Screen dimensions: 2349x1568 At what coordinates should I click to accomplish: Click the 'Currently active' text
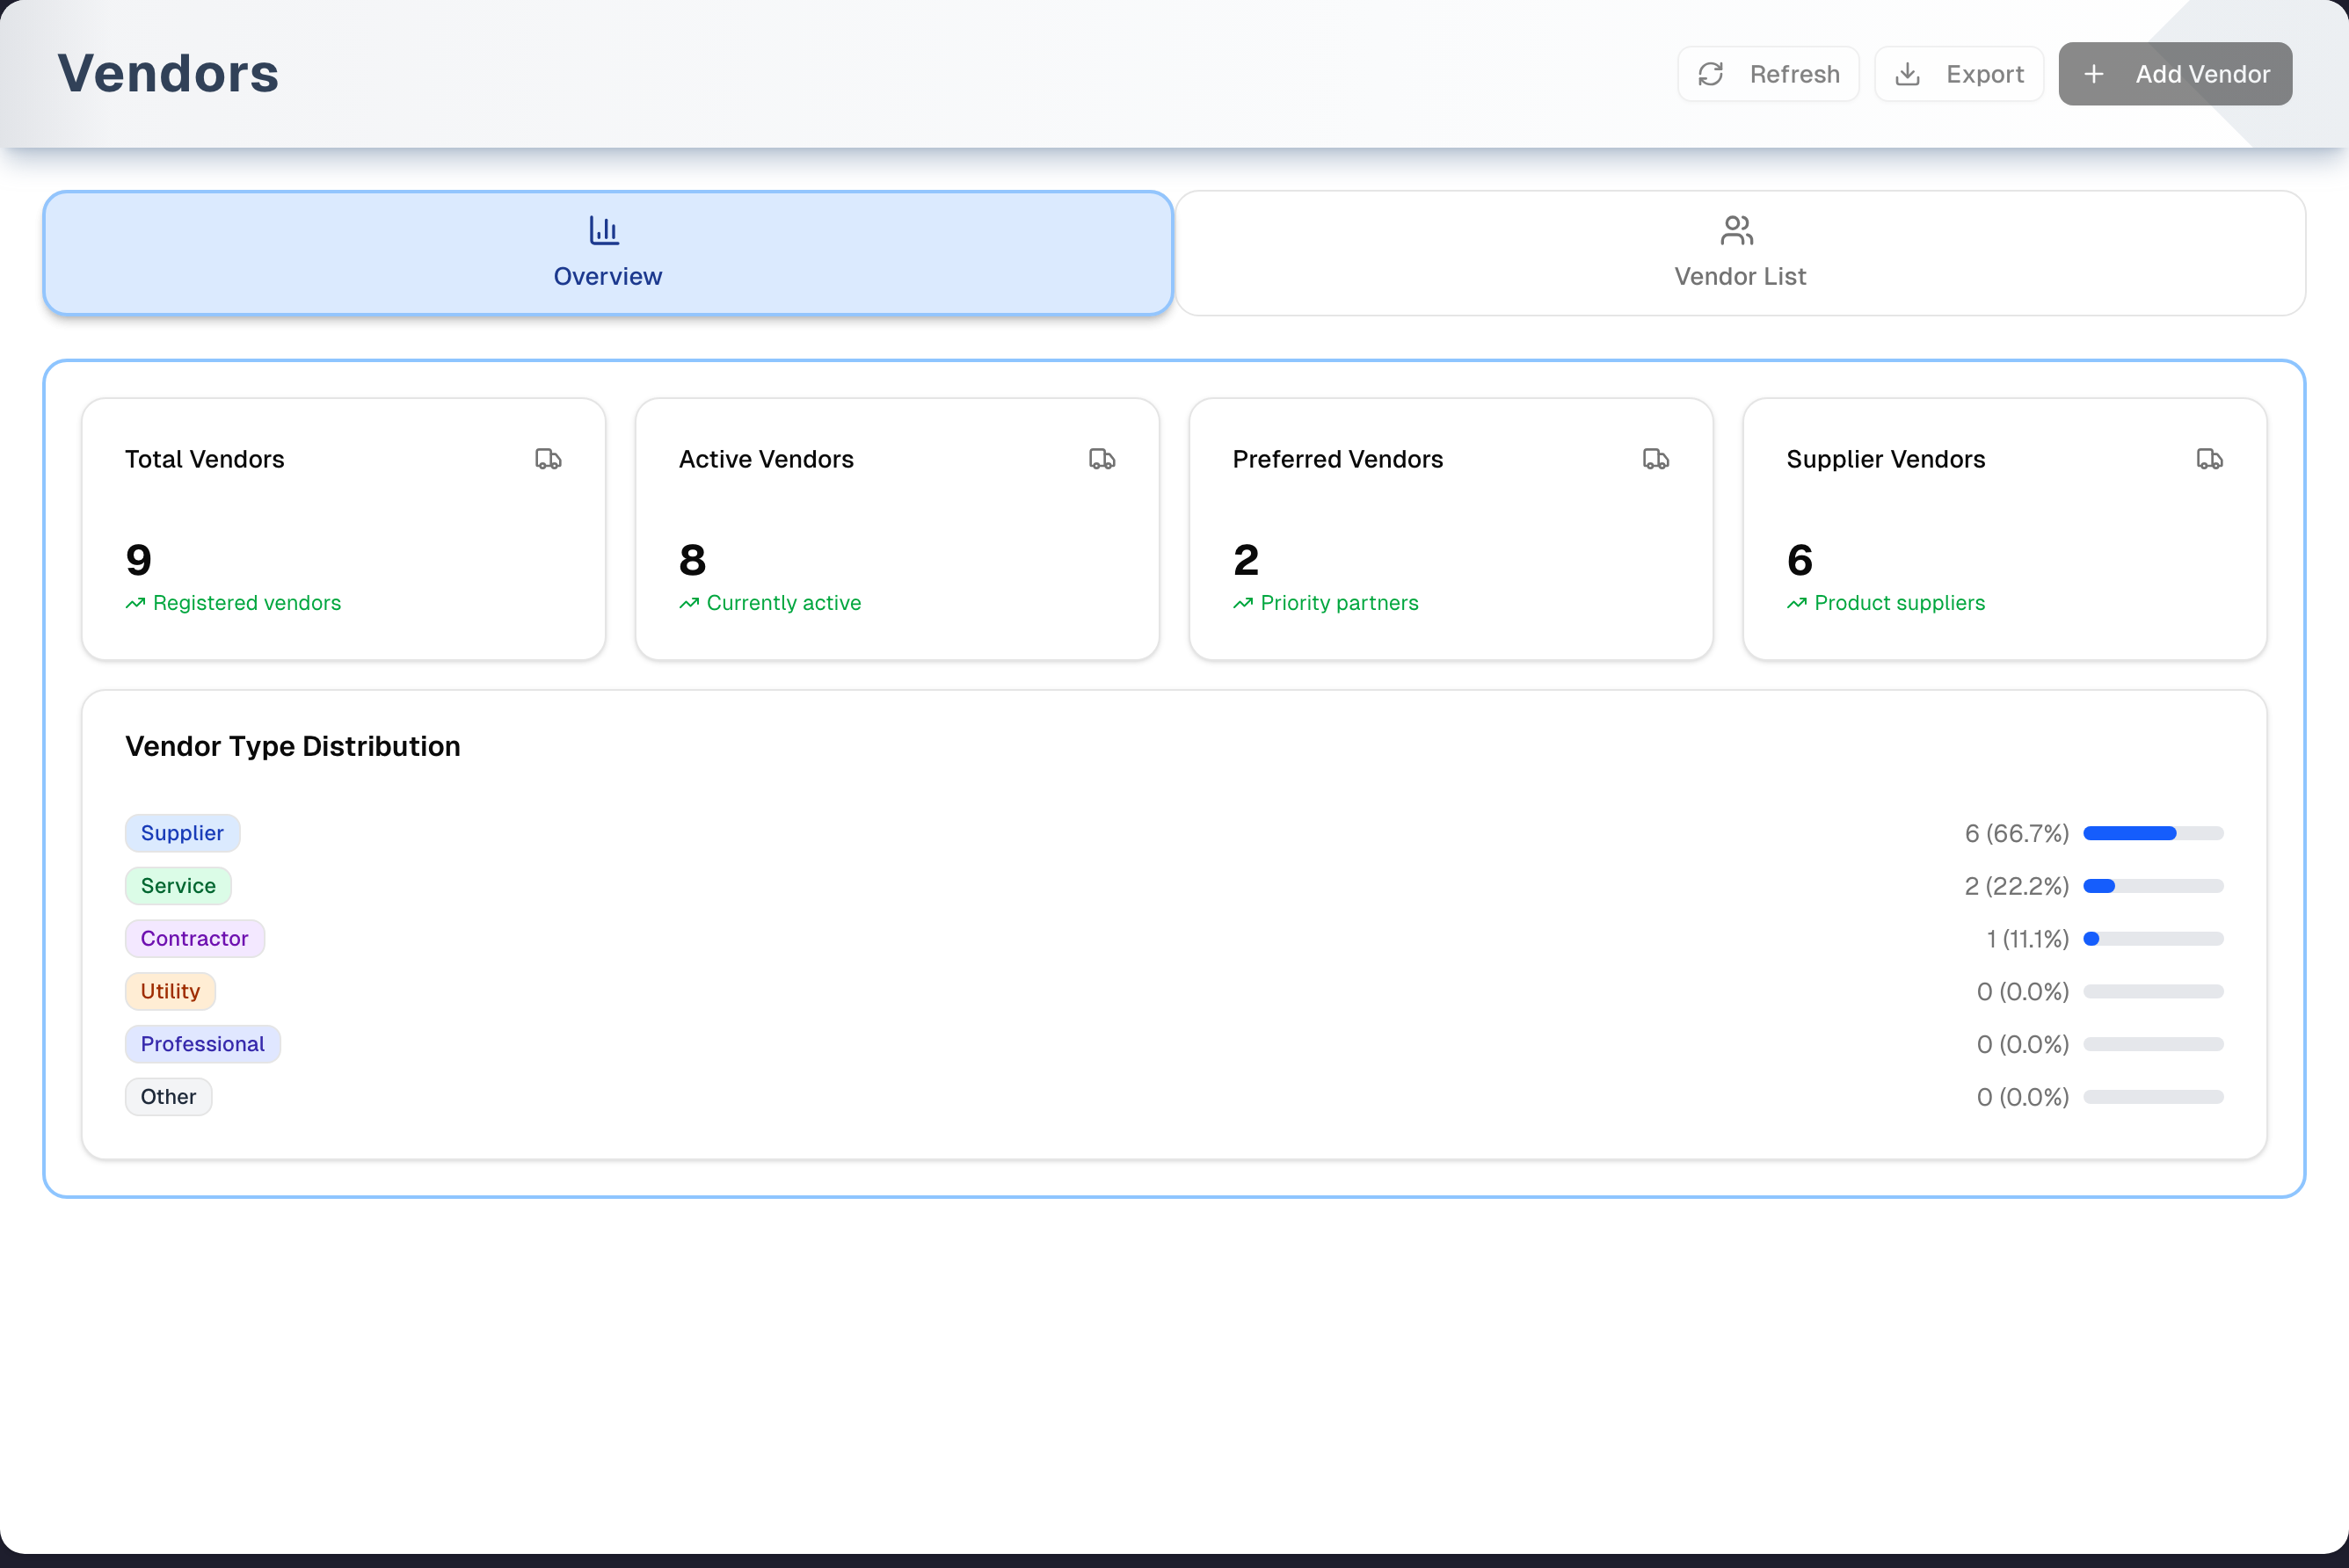tap(784, 603)
